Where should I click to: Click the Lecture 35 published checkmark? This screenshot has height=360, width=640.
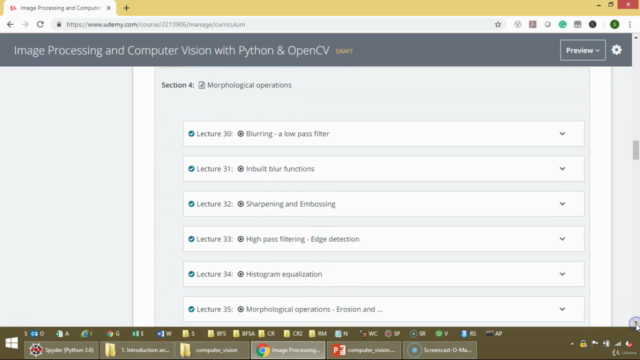[x=191, y=309]
